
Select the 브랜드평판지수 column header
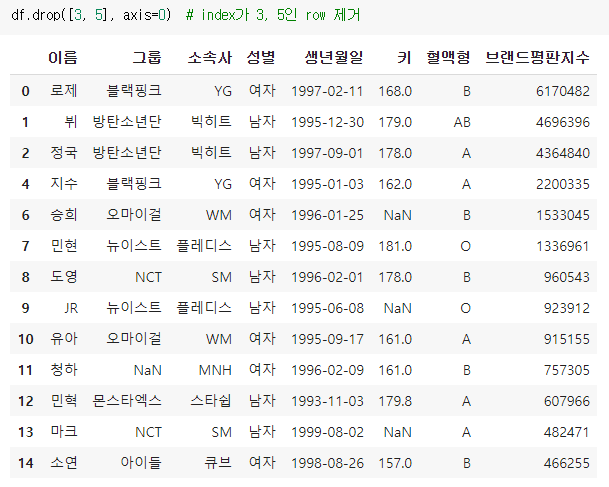[538, 57]
